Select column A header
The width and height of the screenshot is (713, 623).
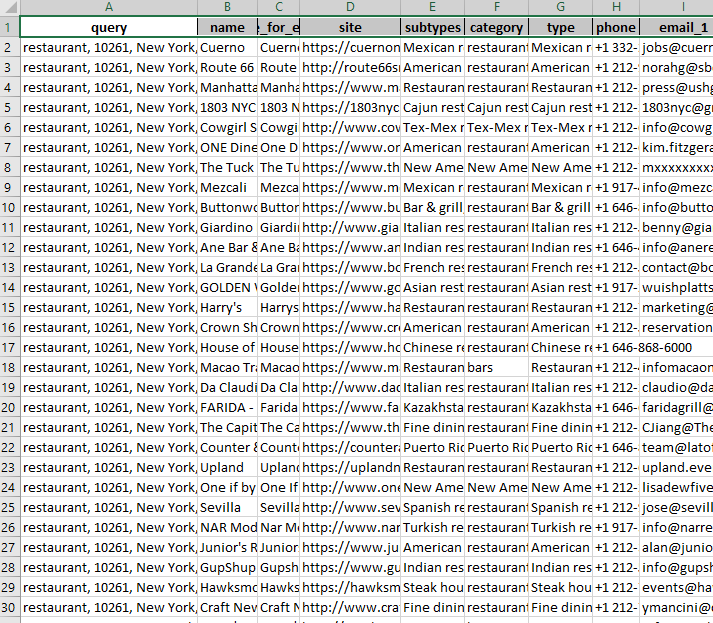pos(108,8)
